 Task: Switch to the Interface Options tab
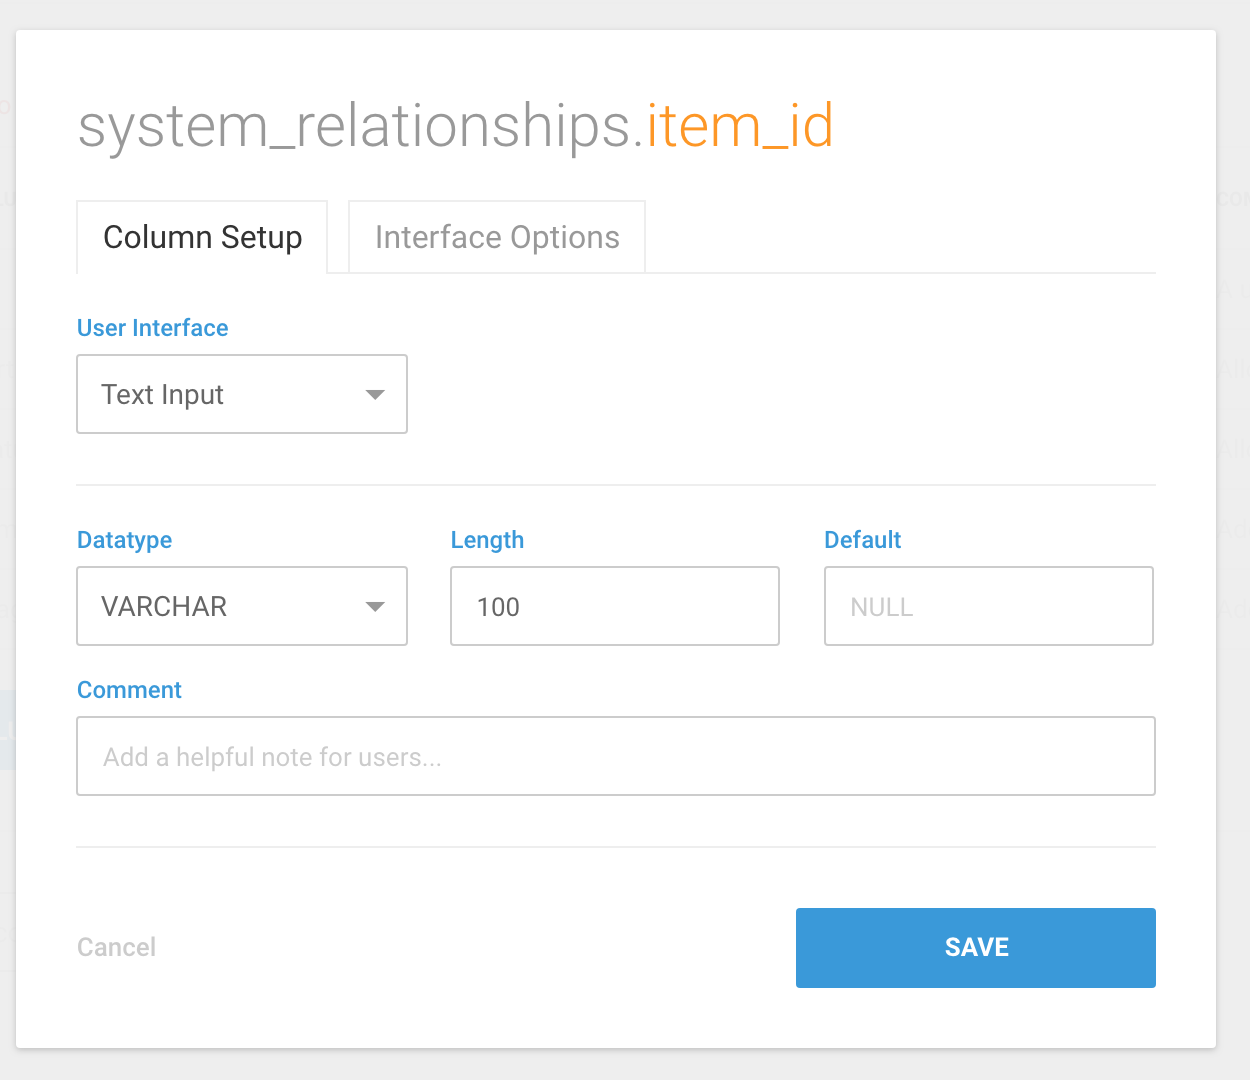pos(496,237)
